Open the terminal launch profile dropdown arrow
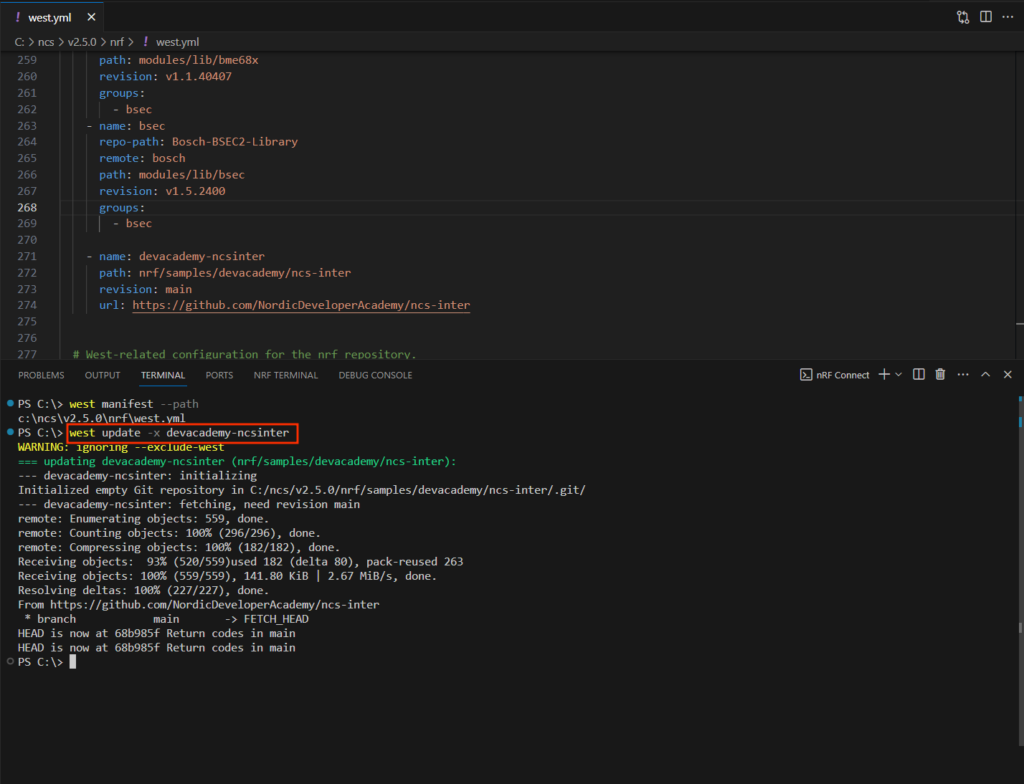Screen dimensions: 1024x784 click(x=897, y=374)
